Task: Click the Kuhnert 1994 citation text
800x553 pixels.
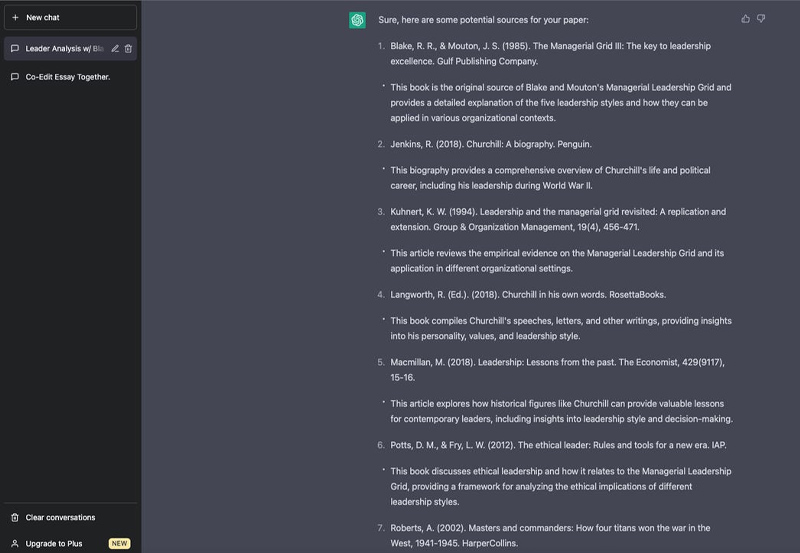Action: pos(558,219)
